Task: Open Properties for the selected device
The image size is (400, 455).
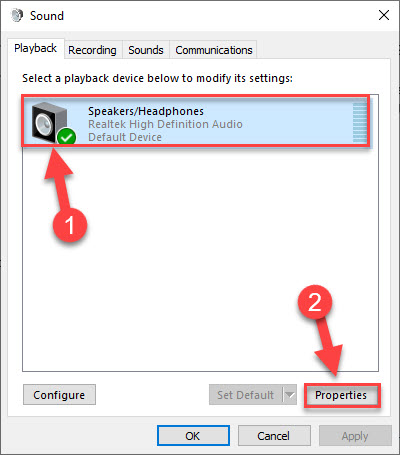Action: click(x=341, y=395)
